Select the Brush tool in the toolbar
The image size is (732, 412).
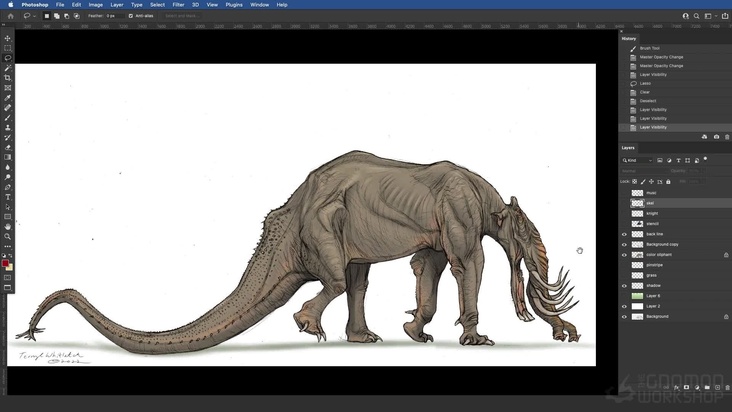coord(7,118)
